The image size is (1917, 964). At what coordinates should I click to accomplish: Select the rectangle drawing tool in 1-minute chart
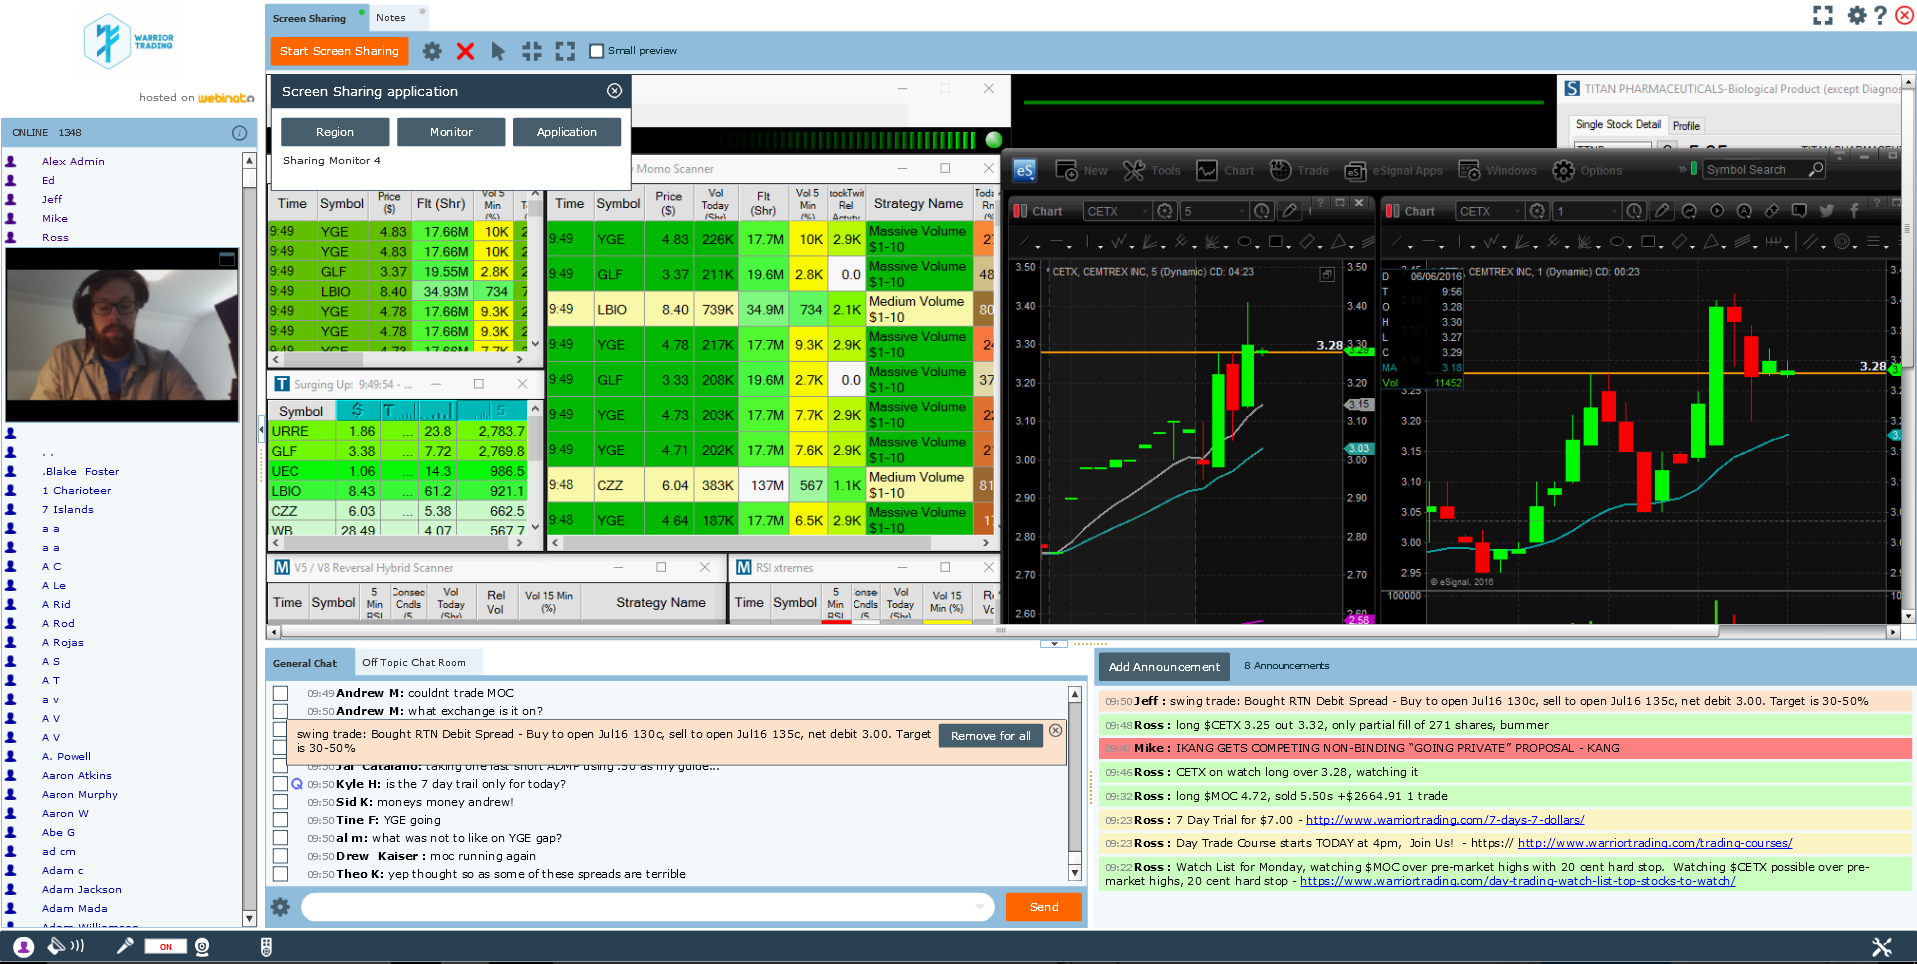click(x=1647, y=242)
